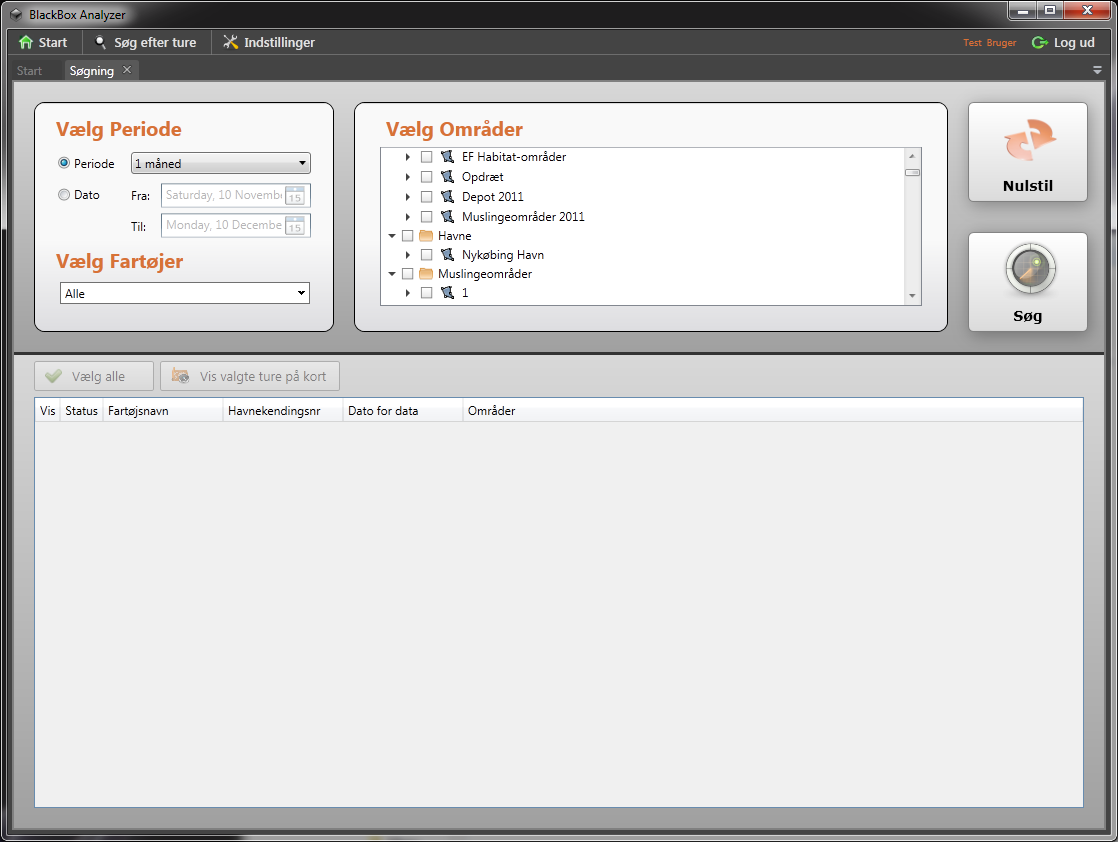Click the Fartøjsnavn column header

(x=163, y=411)
